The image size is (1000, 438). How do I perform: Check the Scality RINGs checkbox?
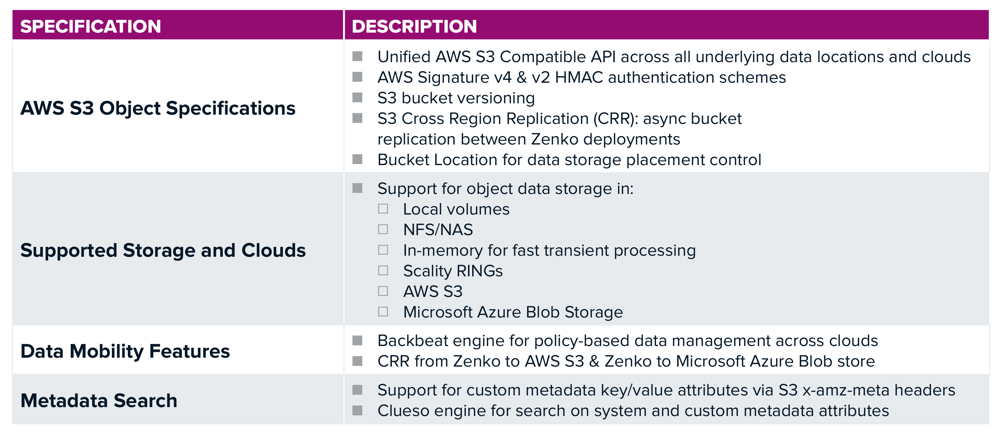pos(383,270)
